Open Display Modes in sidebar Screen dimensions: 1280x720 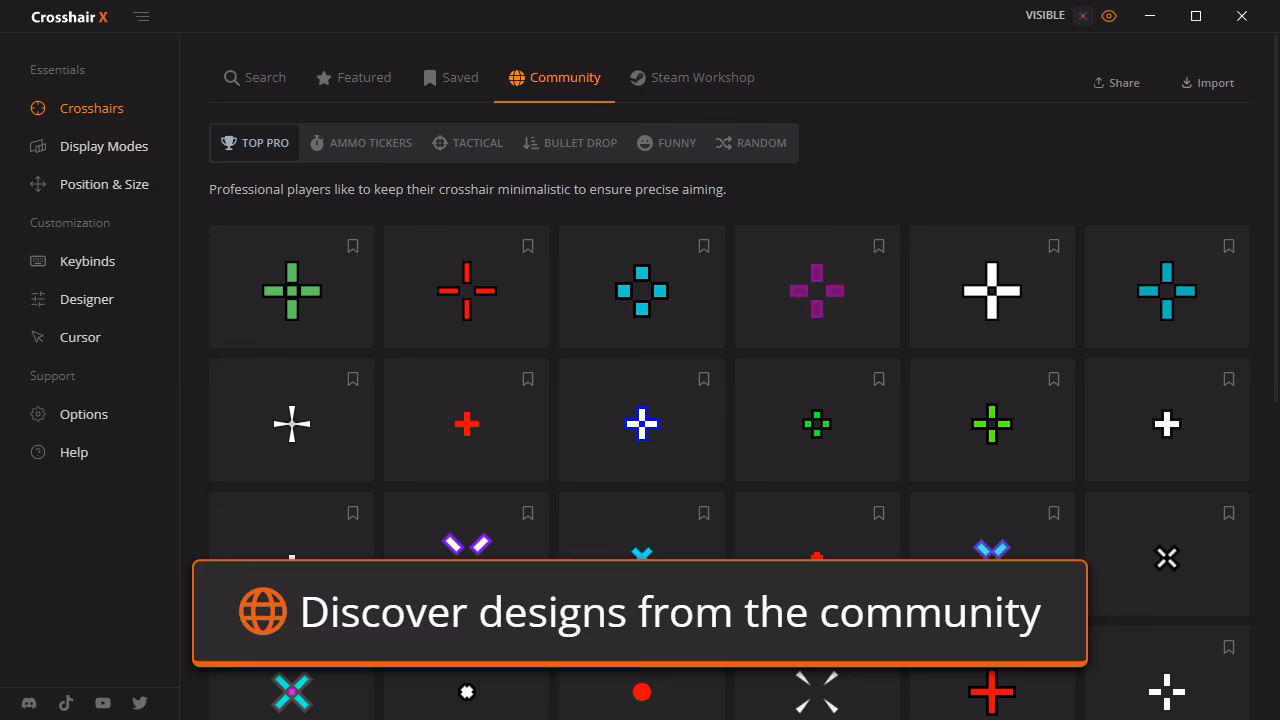pyautogui.click(x=90, y=146)
